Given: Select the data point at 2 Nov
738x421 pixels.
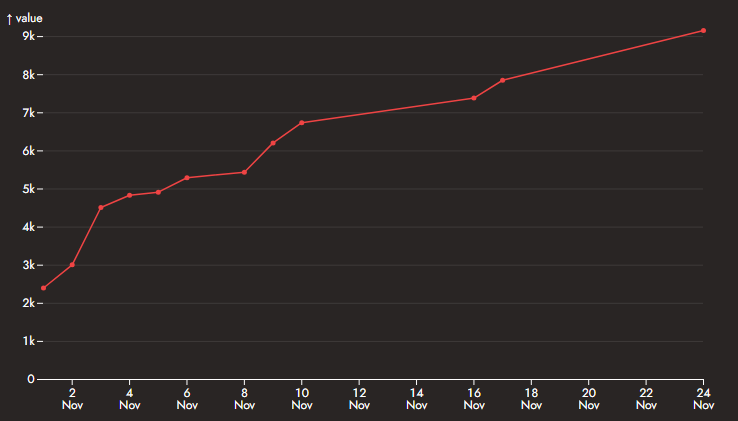Looking at the screenshot, I should tap(72, 265).
